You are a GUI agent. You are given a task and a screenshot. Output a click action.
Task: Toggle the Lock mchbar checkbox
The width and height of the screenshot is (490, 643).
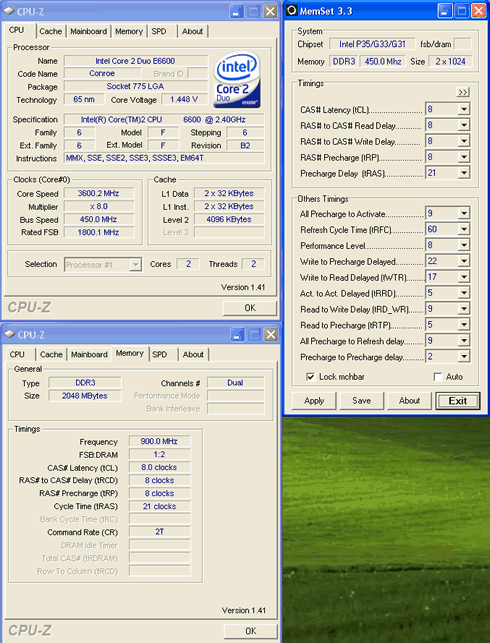click(310, 376)
